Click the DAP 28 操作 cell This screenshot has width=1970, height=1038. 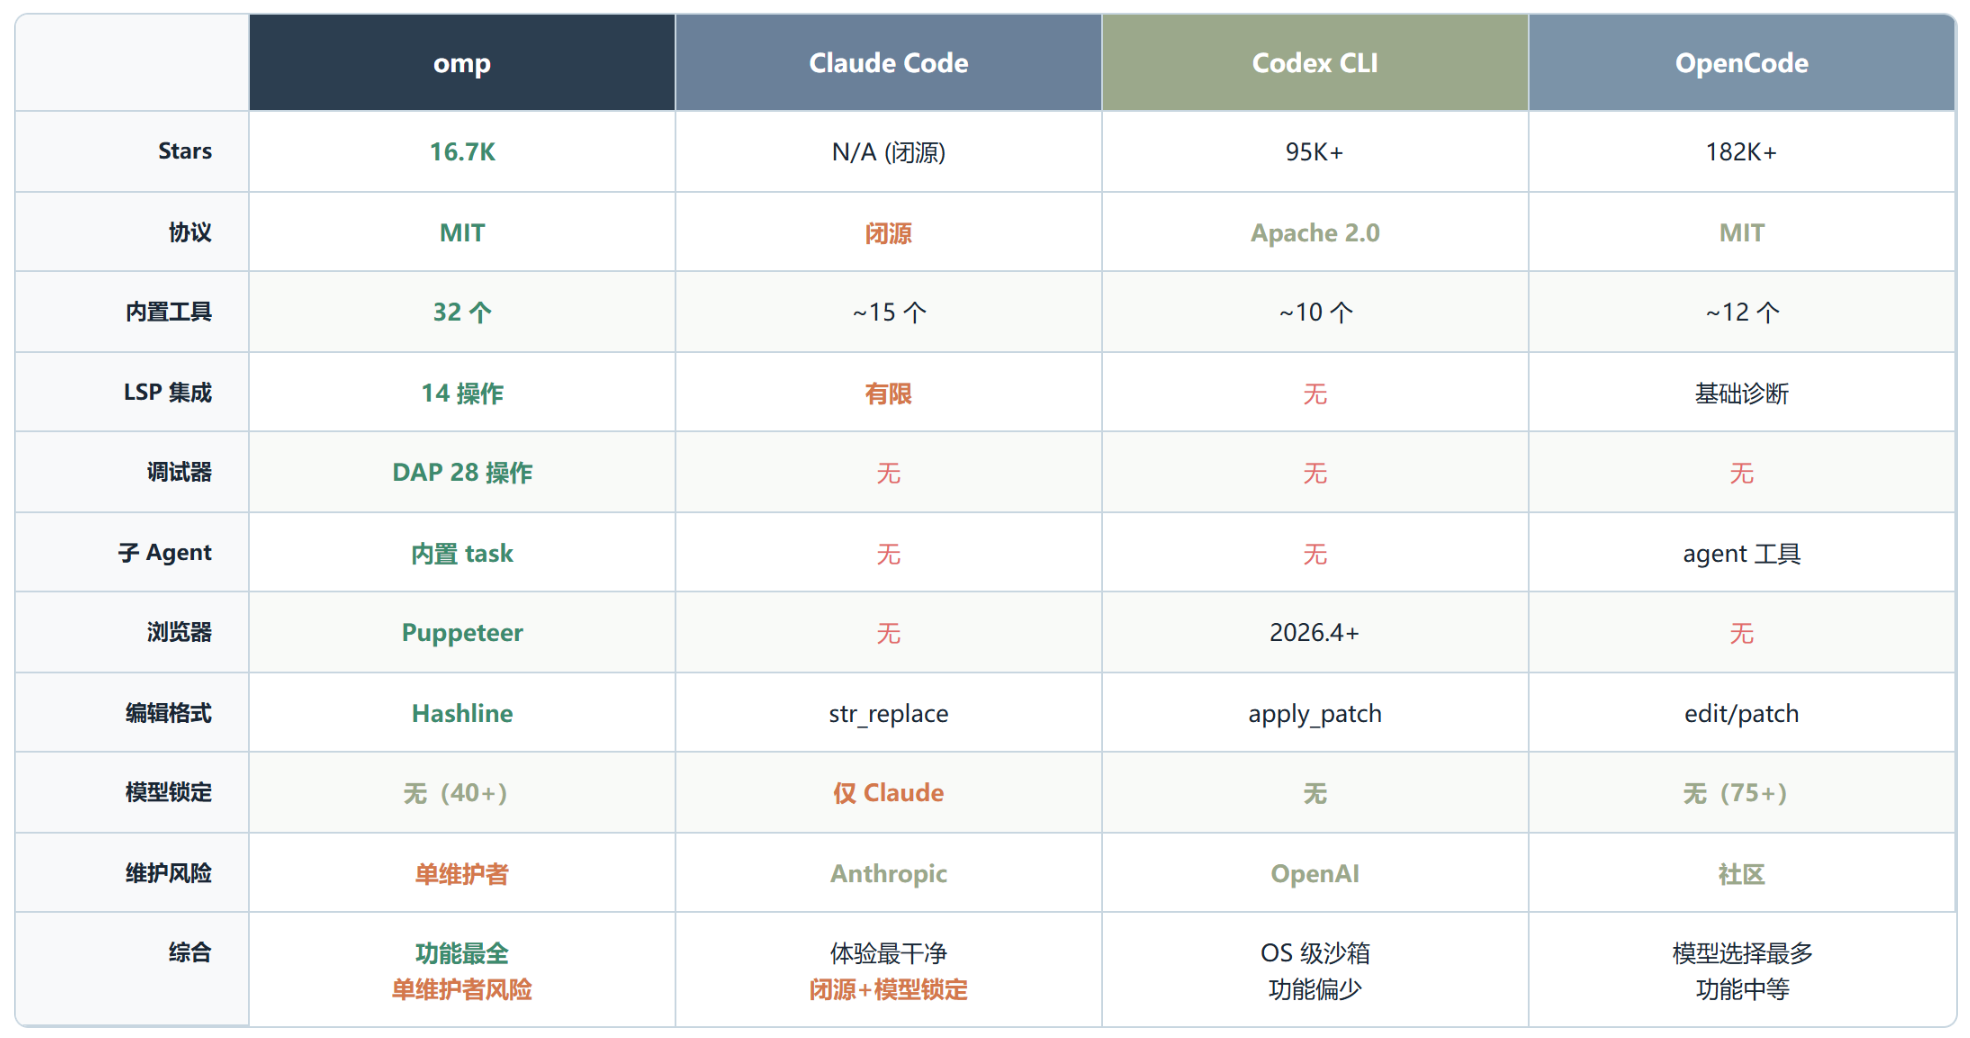(462, 472)
